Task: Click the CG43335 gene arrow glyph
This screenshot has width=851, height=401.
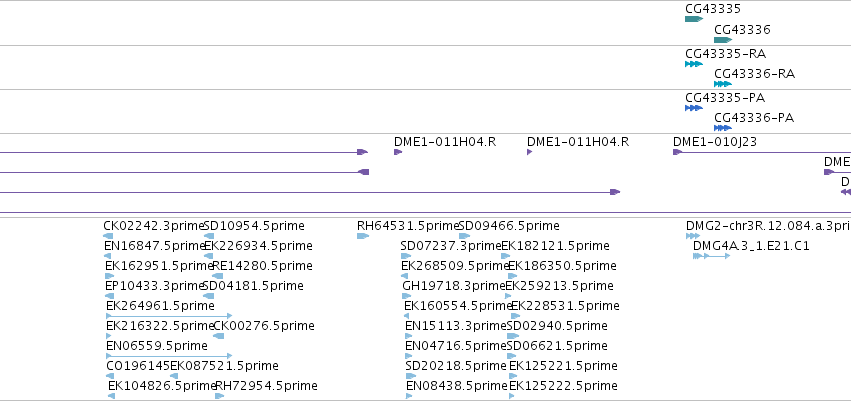Action: pos(694,19)
